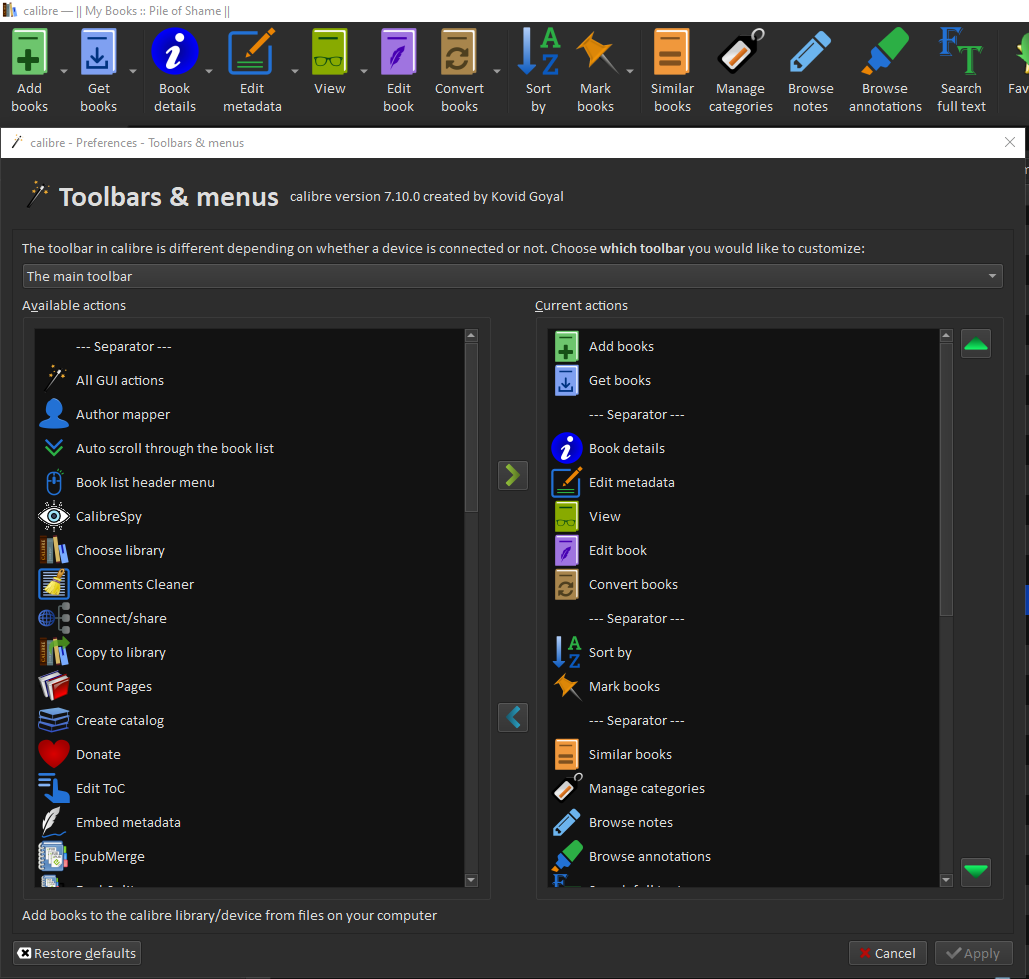The height and width of the screenshot is (979, 1029).
Task: Select Create catalog in available actions
Action: point(249,720)
